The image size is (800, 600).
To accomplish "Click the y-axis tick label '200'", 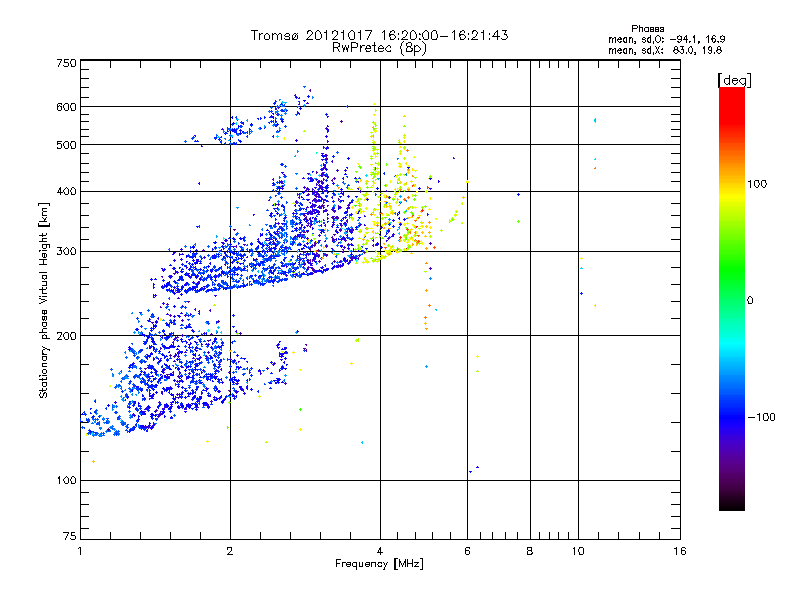I will tap(66, 336).
